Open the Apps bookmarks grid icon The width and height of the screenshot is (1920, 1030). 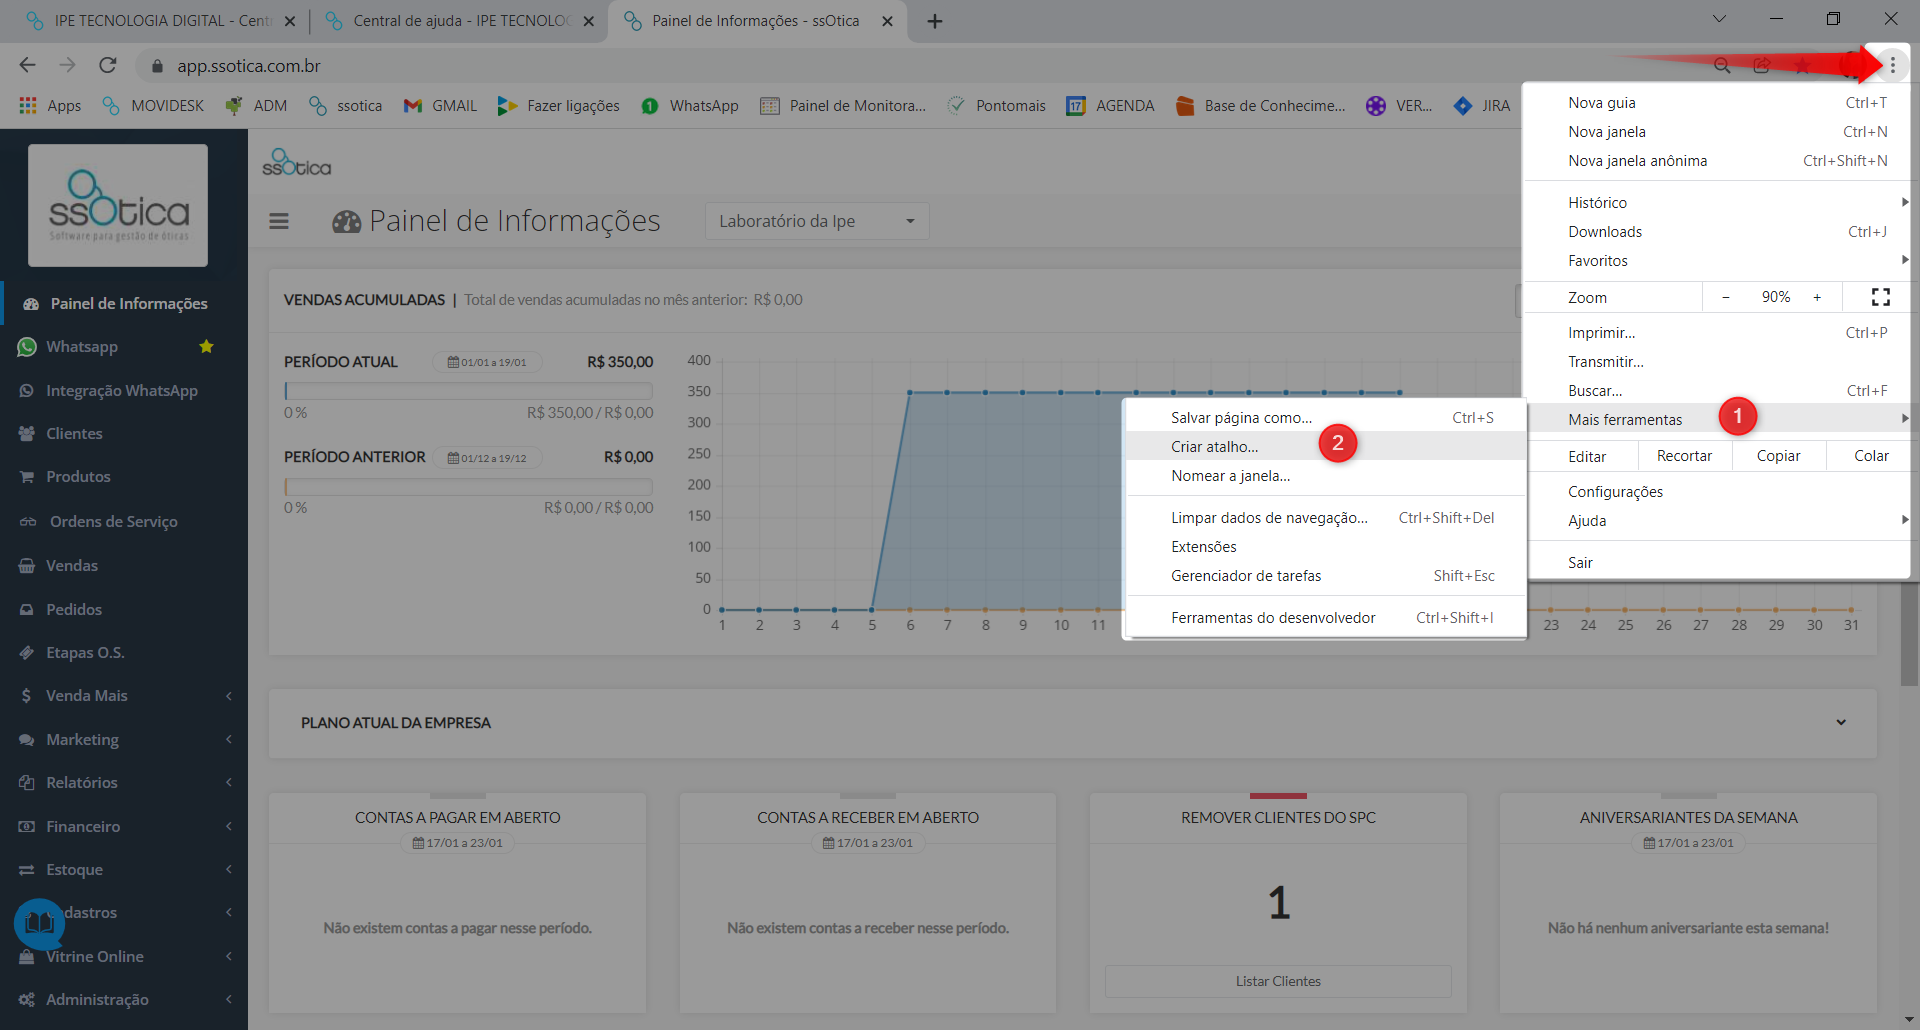[x=28, y=105]
